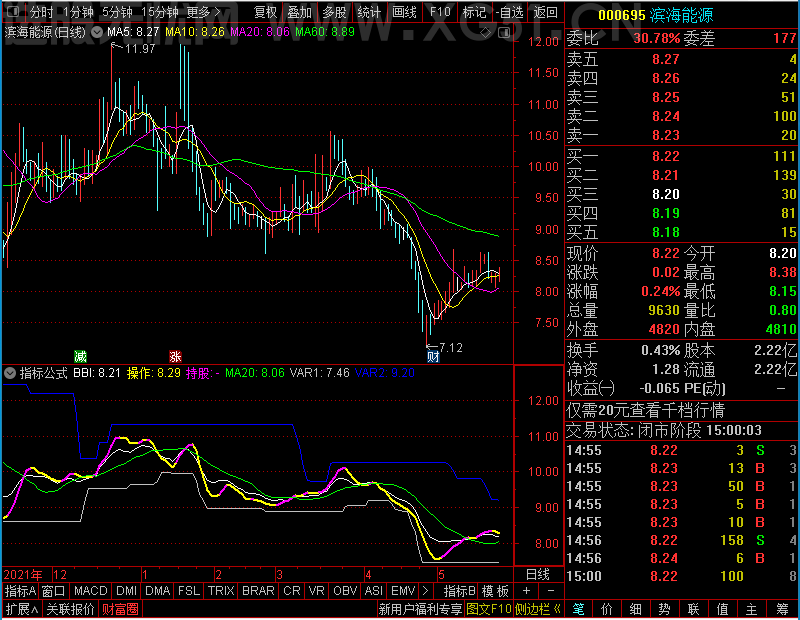Image resolution: width=800 pixels, height=620 pixels.
Task: Select the 值 value tab
Action: [x=722, y=609]
